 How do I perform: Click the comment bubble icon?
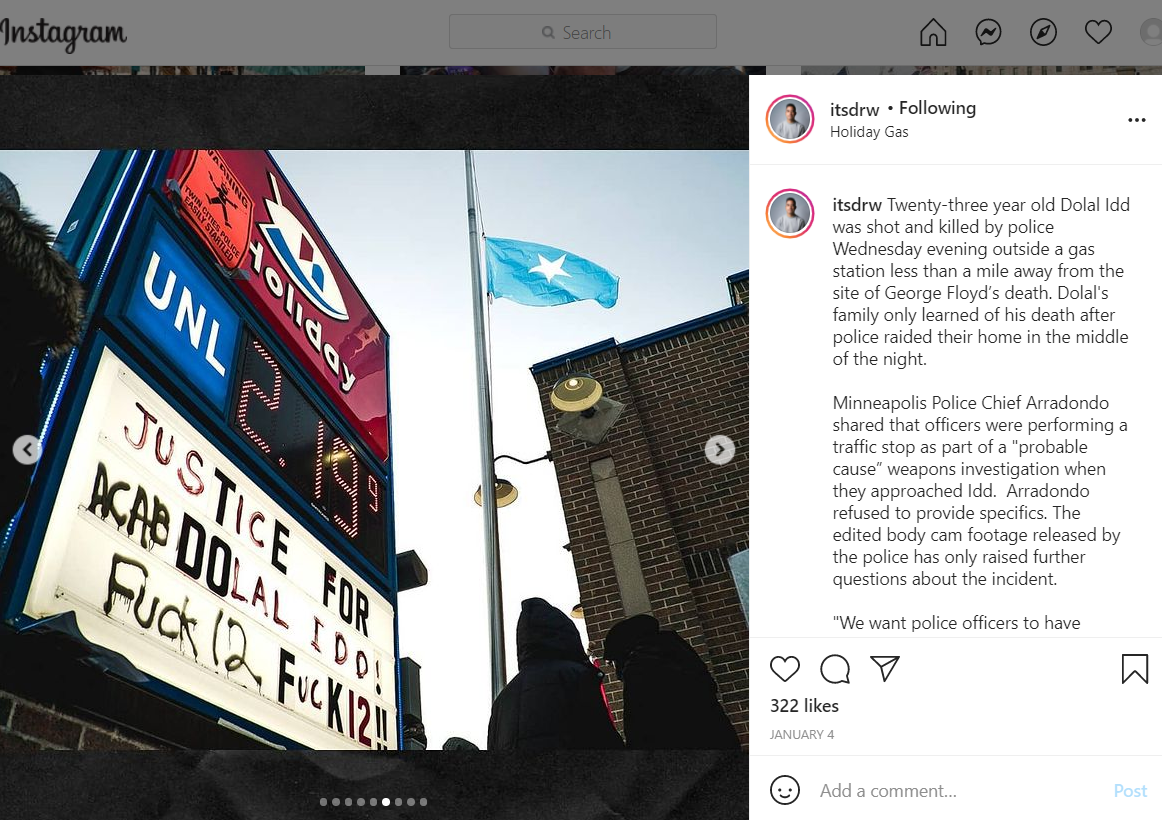[x=835, y=669]
